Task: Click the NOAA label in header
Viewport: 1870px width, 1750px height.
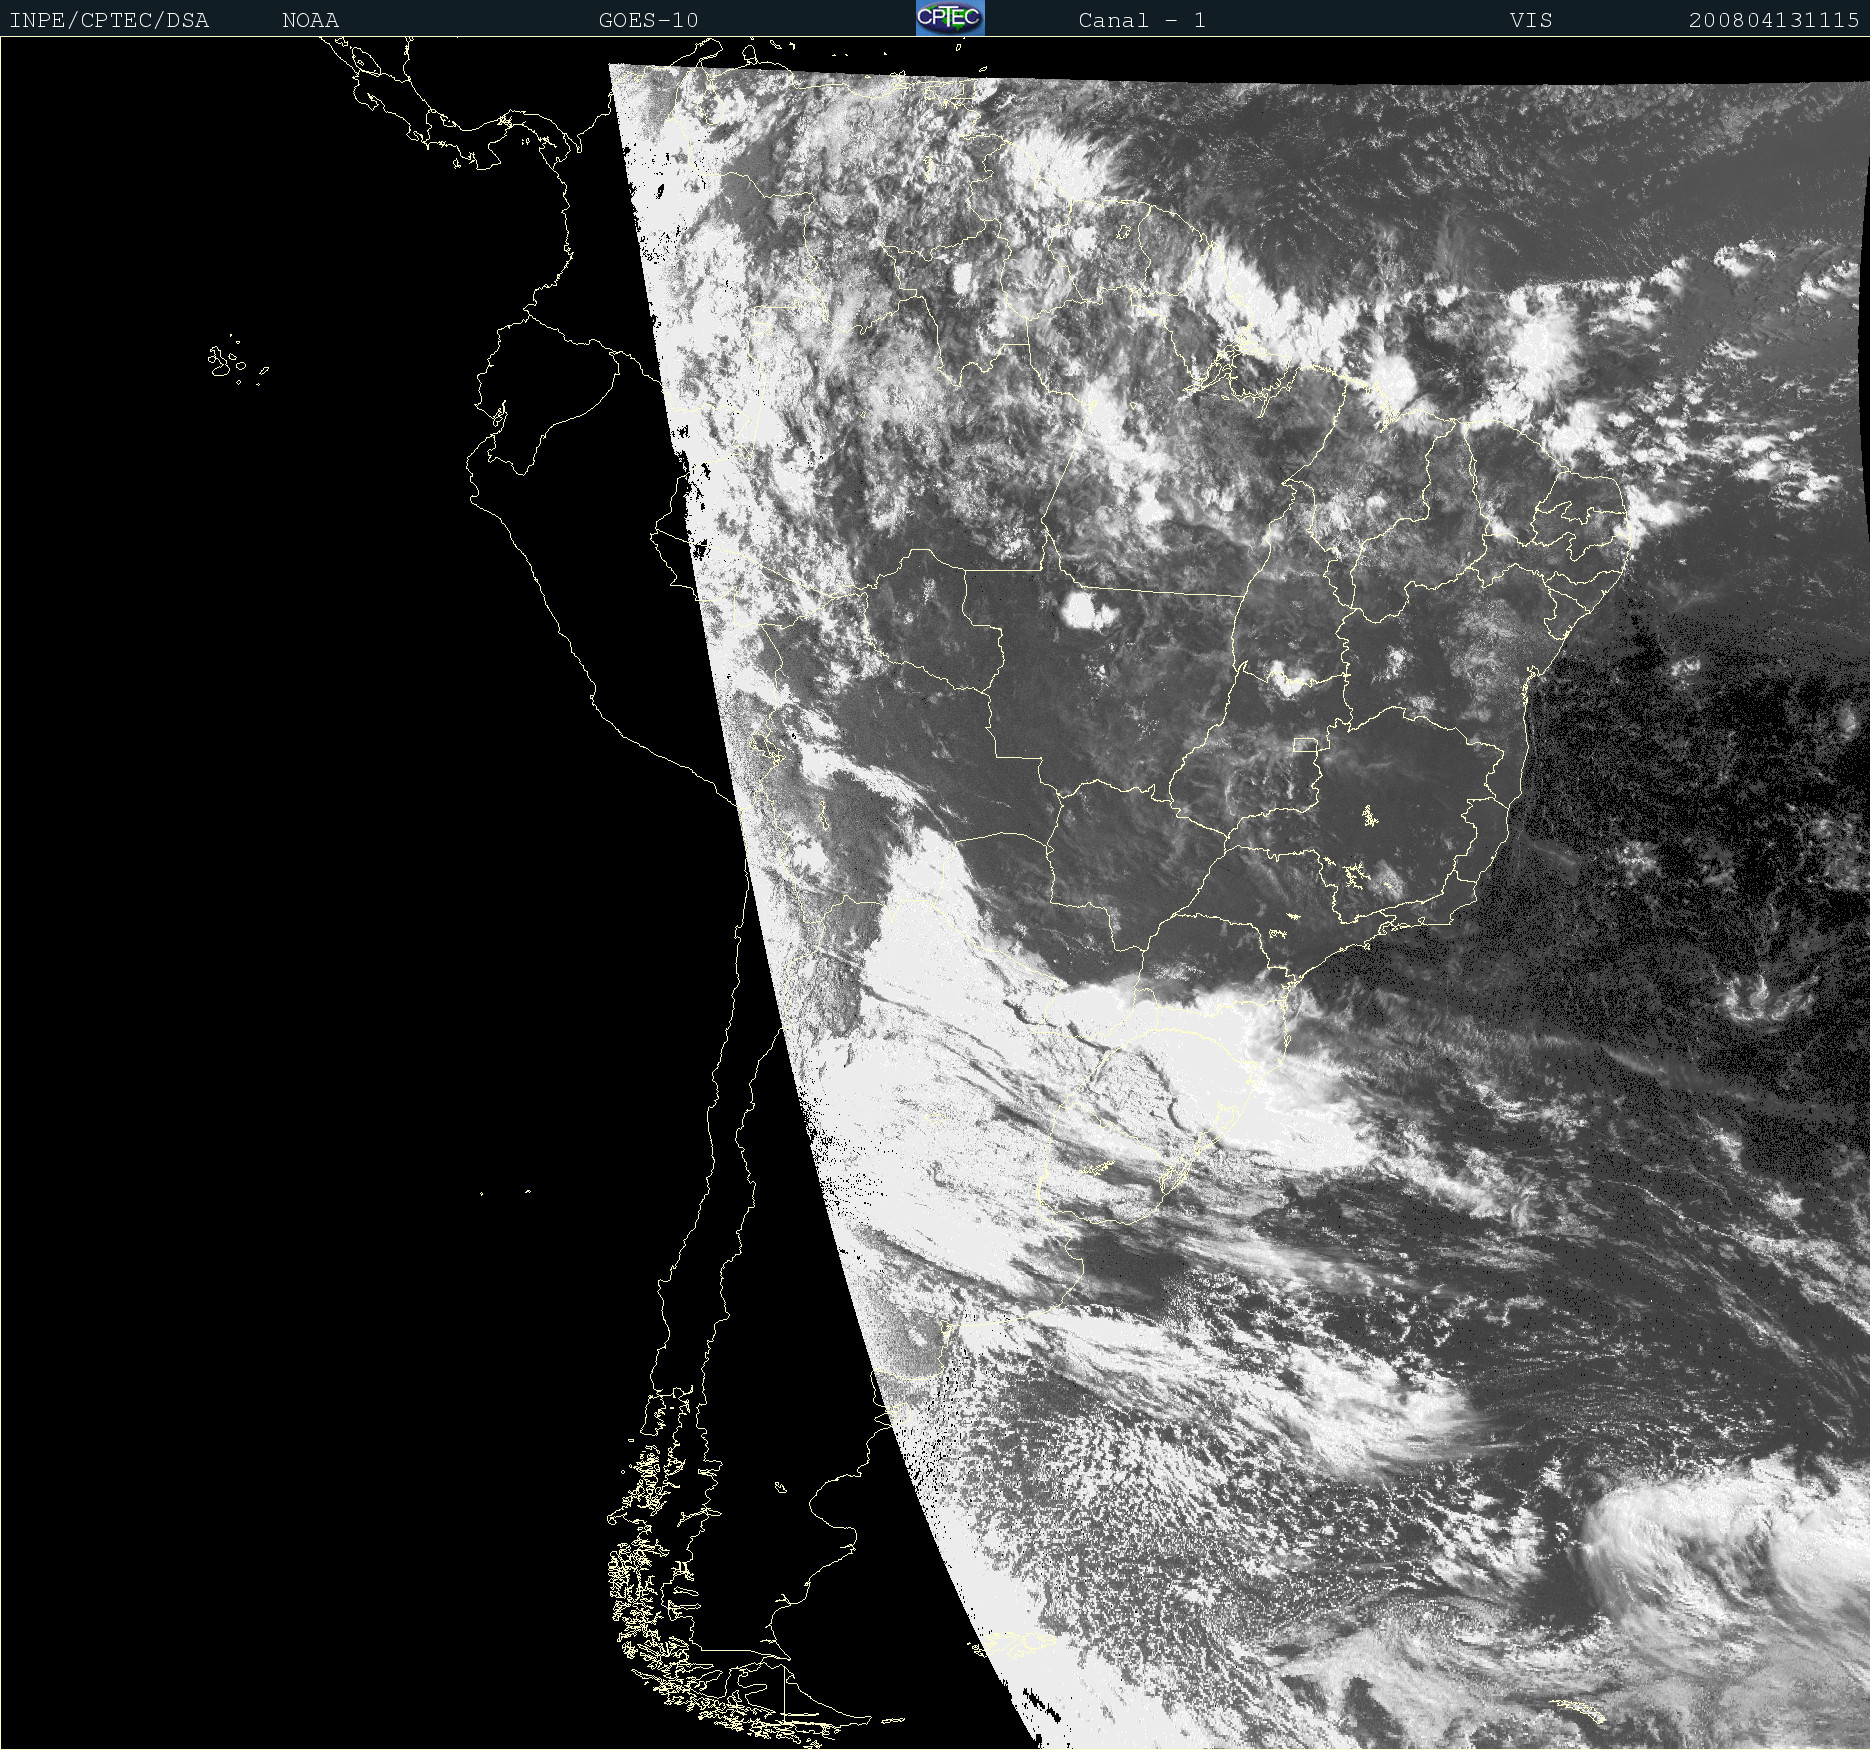Action: click(311, 20)
